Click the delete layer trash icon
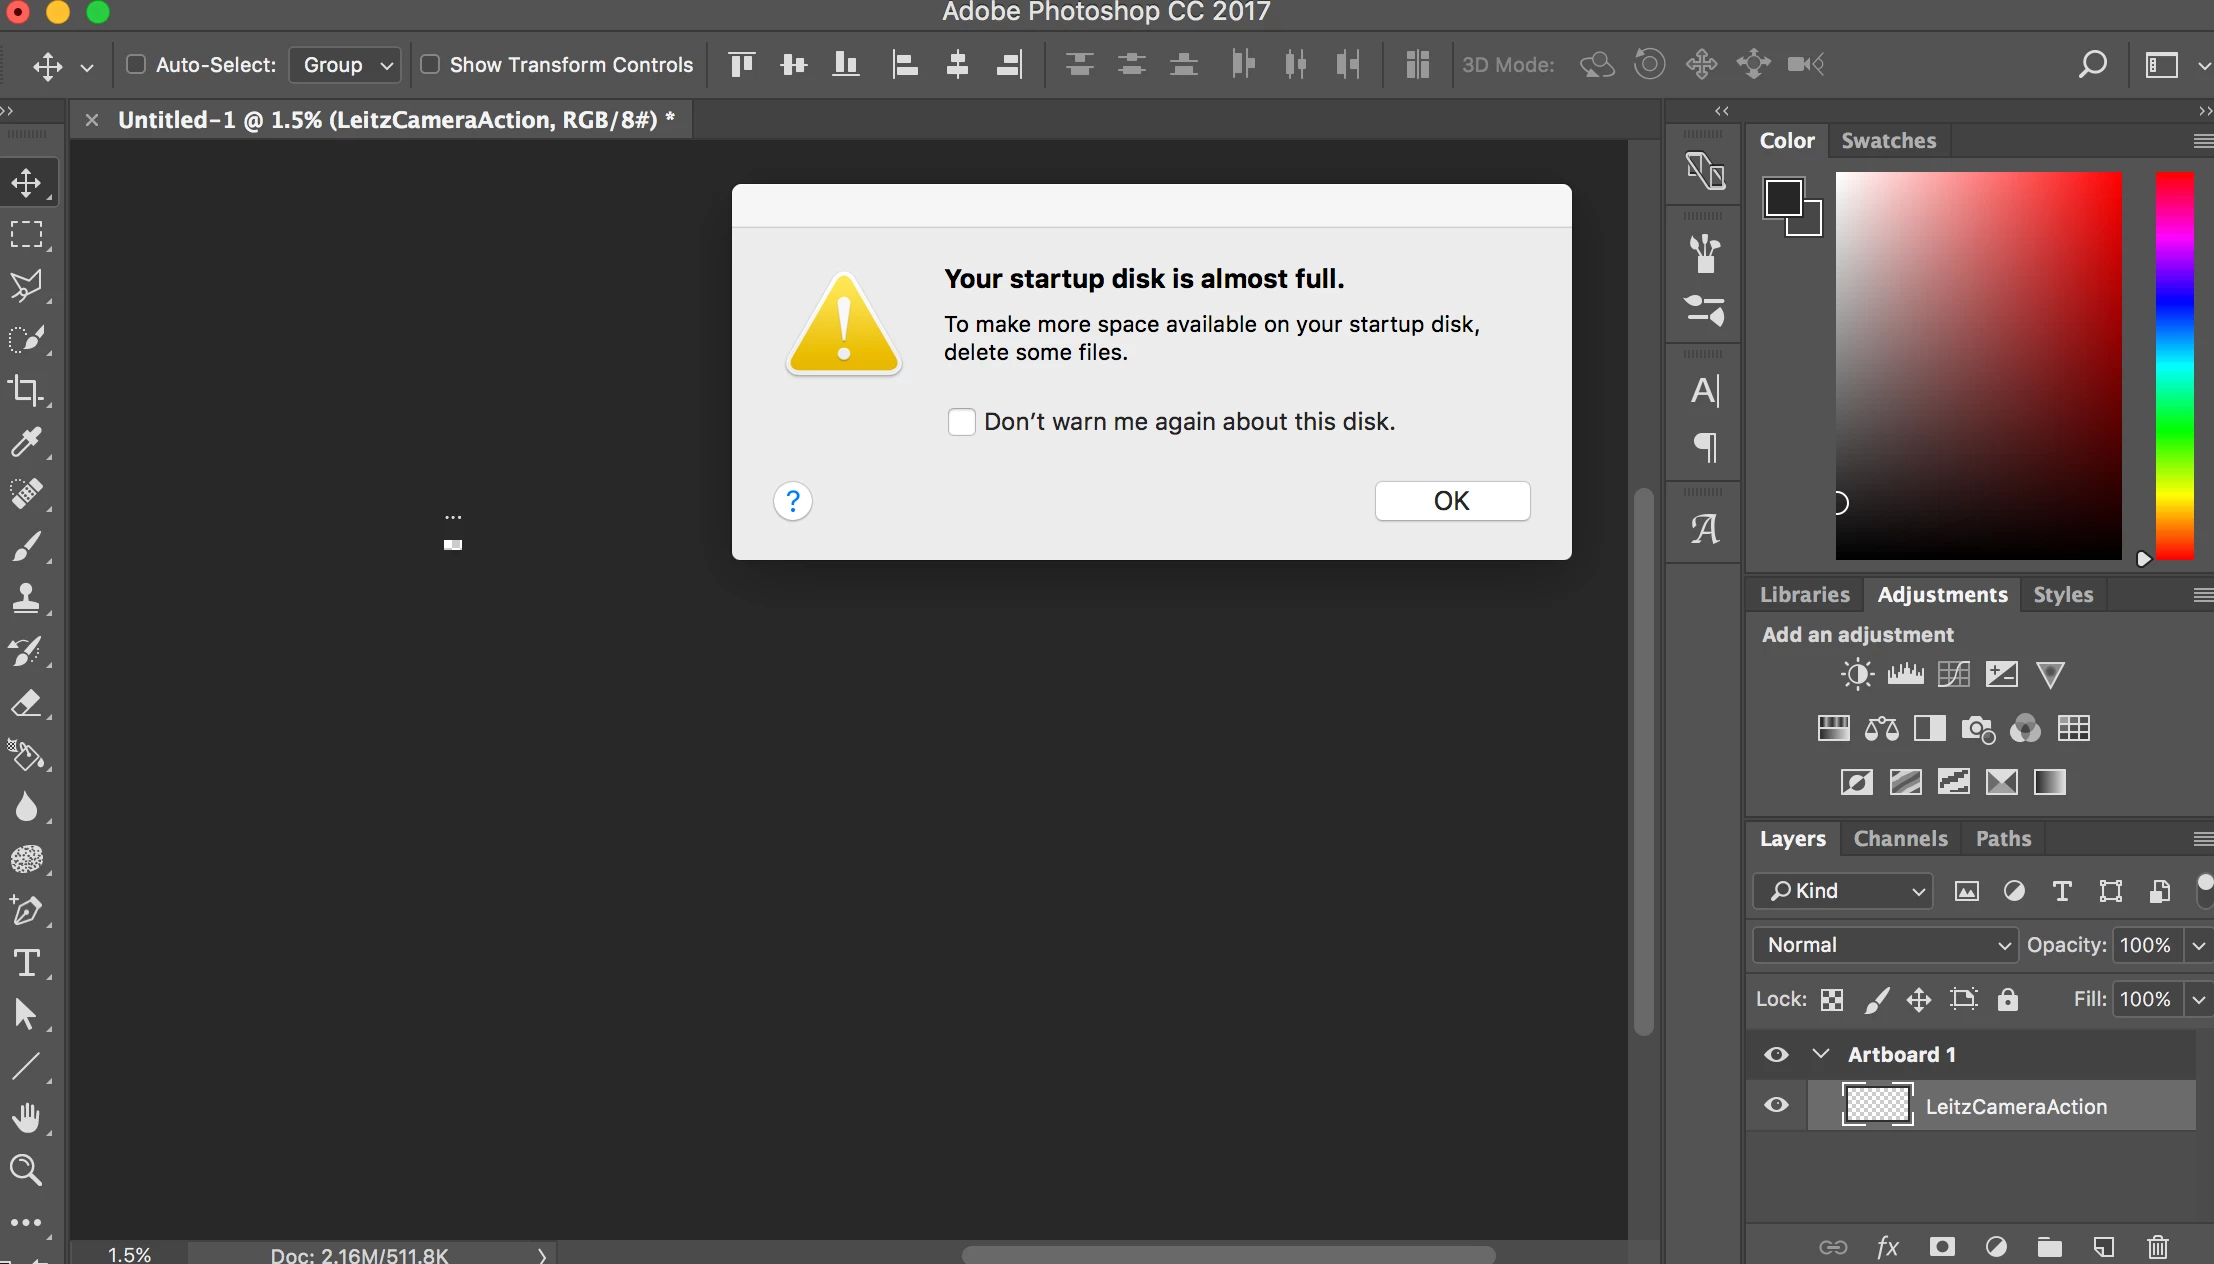Image resolution: width=2214 pixels, height=1264 pixels. [2157, 1246]
